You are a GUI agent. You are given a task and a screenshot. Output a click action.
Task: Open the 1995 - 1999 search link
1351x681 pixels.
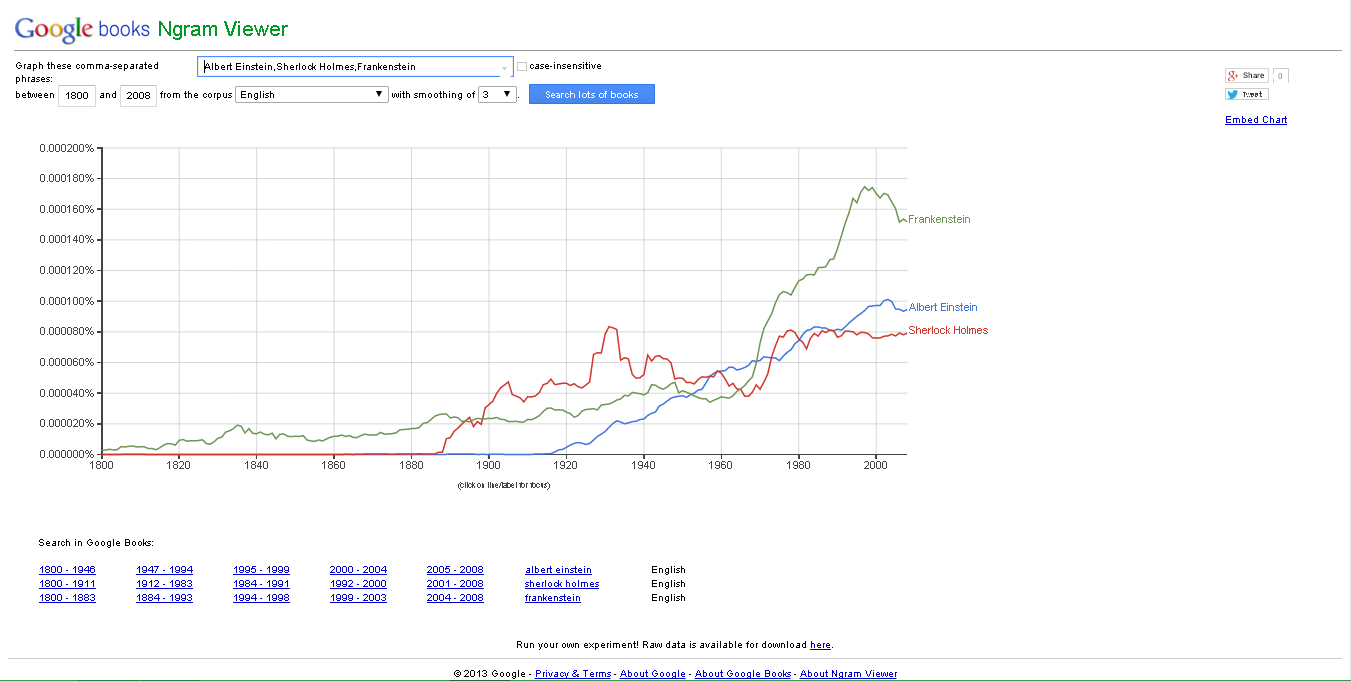pos(261,570)
